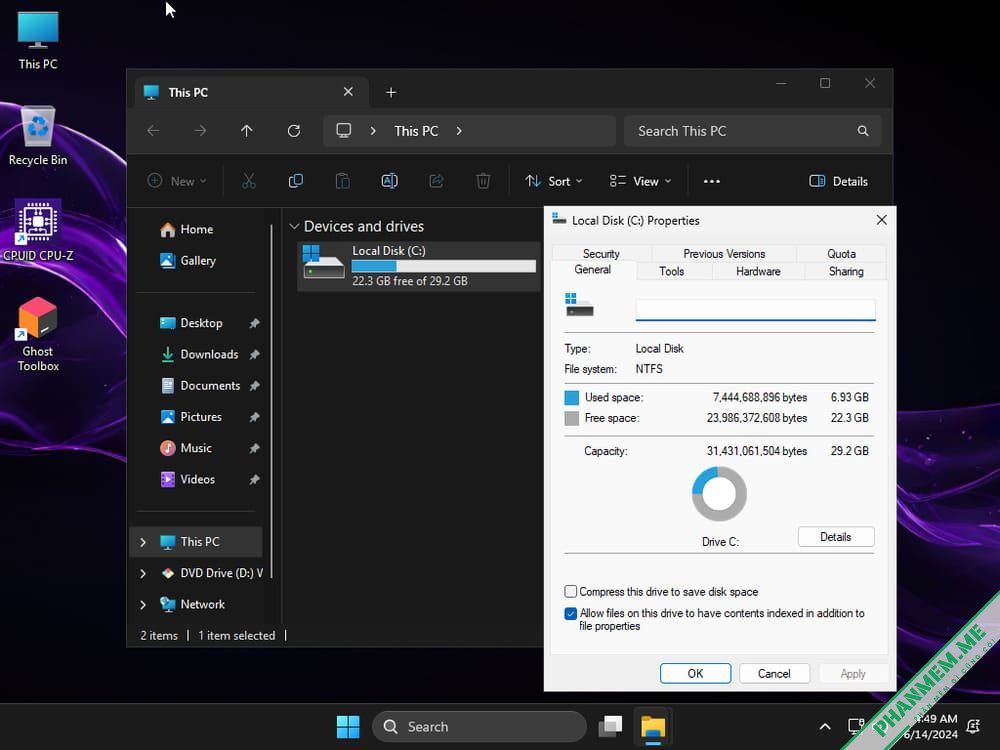Image resolution: width=1000 pixels, height=750 pixels.
Task: Select Gallery in navigation pane
Action: pos(197,260)
